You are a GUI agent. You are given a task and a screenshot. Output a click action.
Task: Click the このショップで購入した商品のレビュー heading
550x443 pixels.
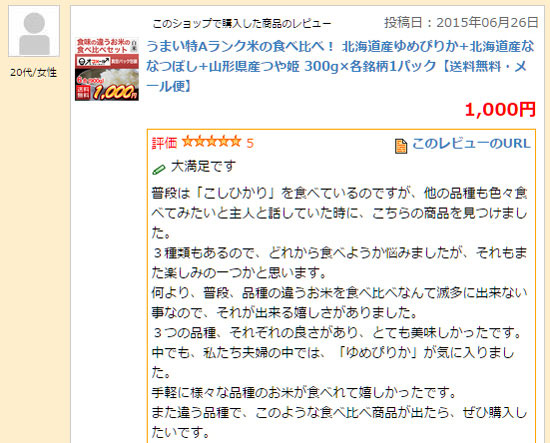click(x=242, y=24)
